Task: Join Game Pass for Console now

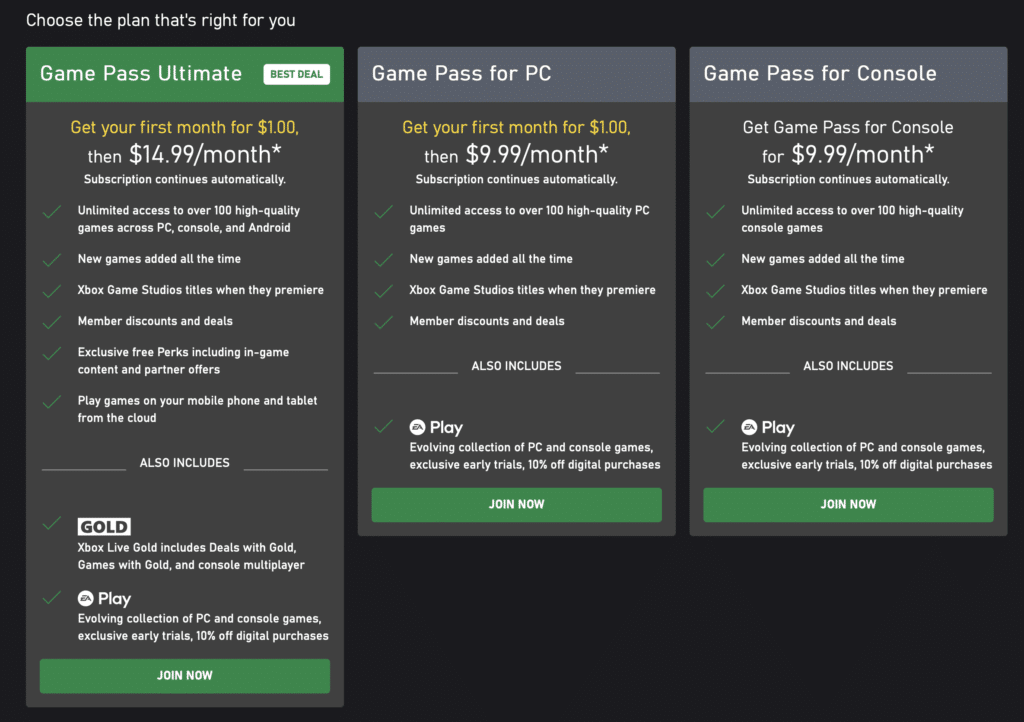Action: [x=848, y=505]
